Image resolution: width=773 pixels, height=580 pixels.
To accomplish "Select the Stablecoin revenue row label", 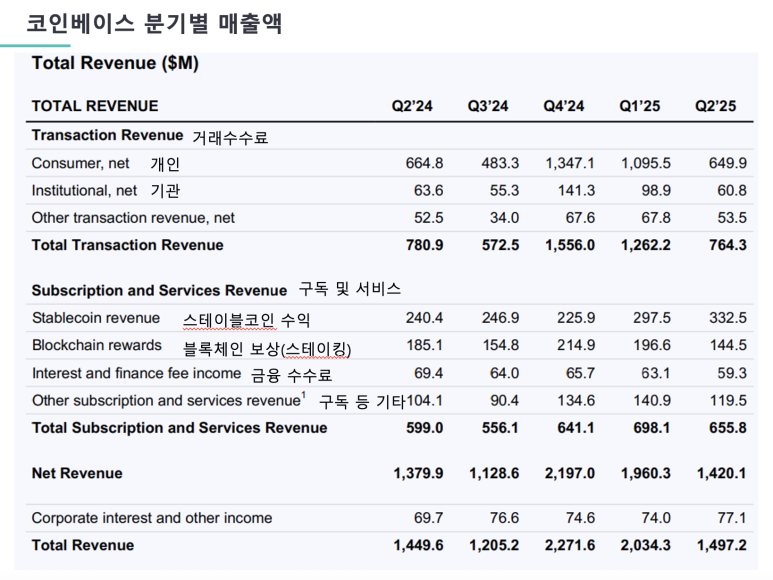I will click(x=95, y=318).
